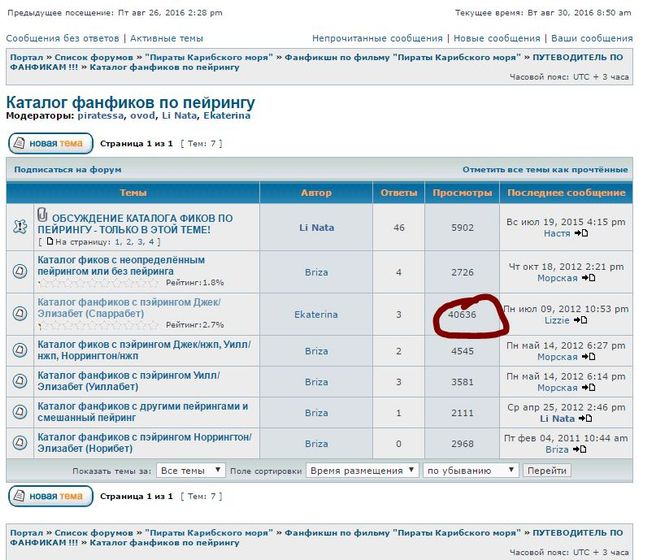The image size is (652, 560).
Task: Open the 'по убыванию' sort order dropdown
Action: pos(469,470)
